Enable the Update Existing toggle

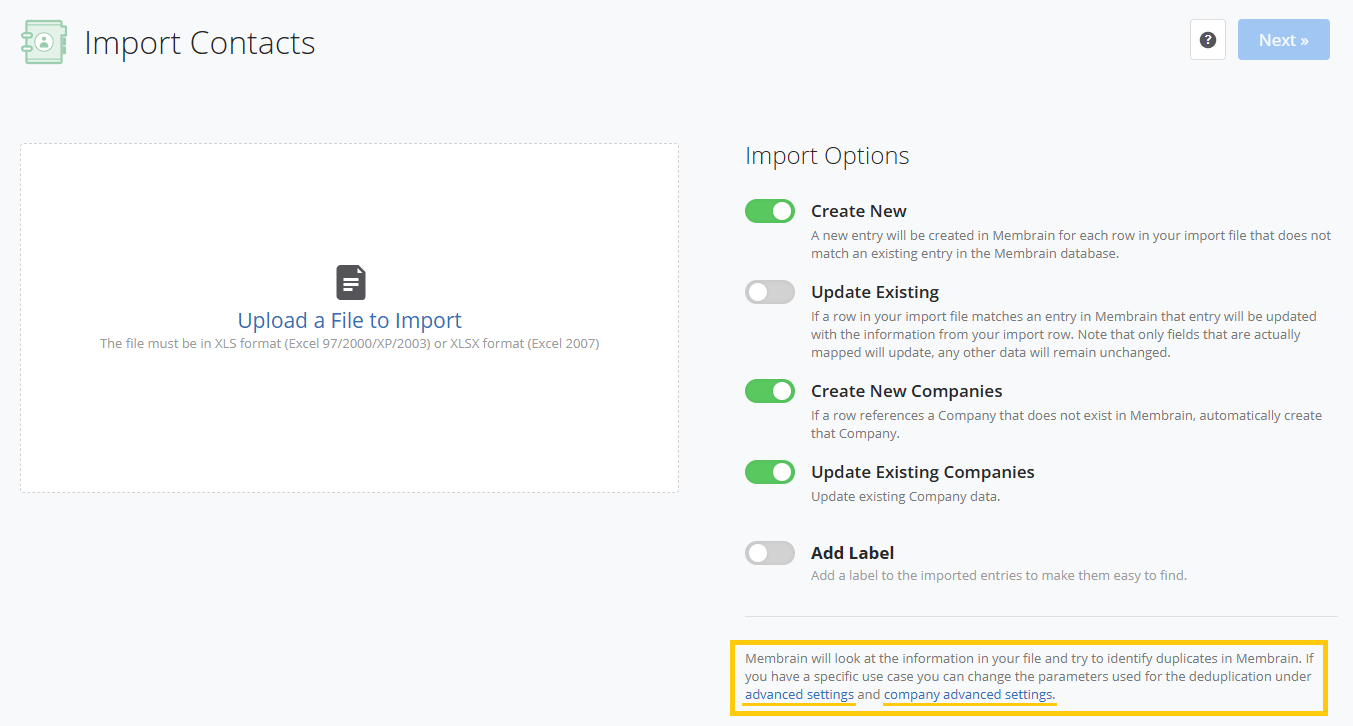click(769, 291)
